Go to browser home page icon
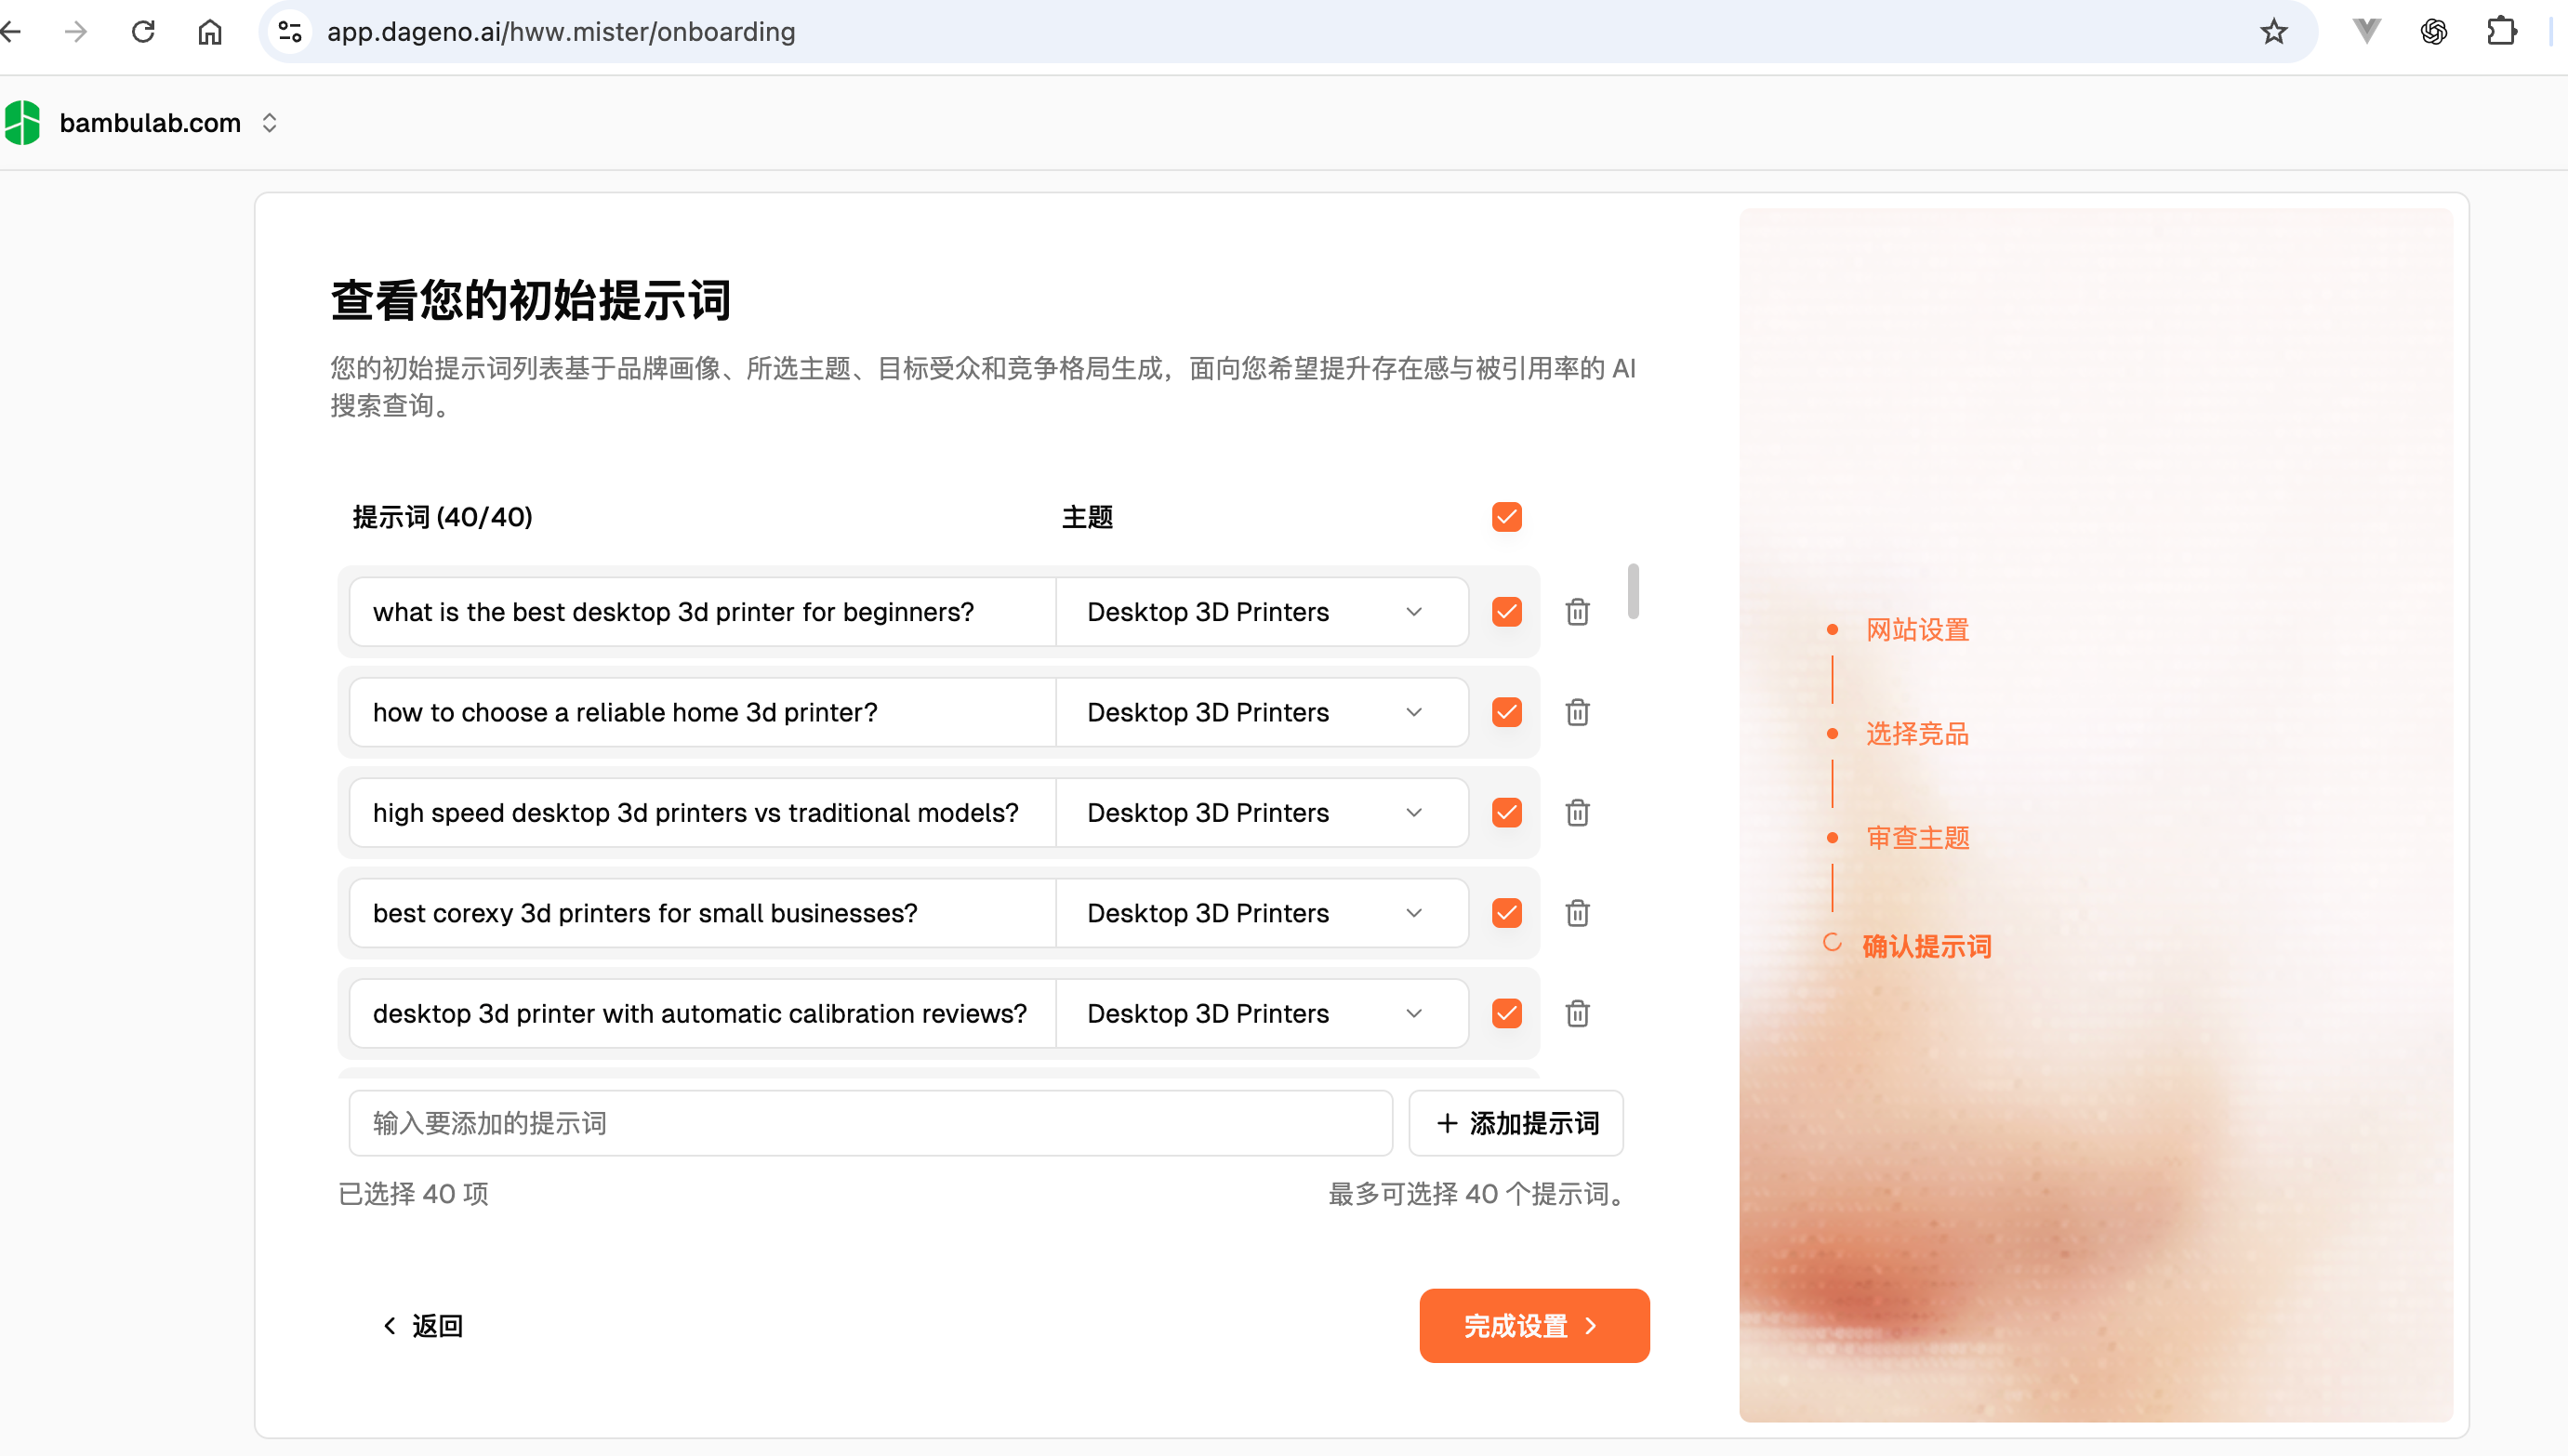This screenshot has width=2568, height=1456. [x=210, y=32]
